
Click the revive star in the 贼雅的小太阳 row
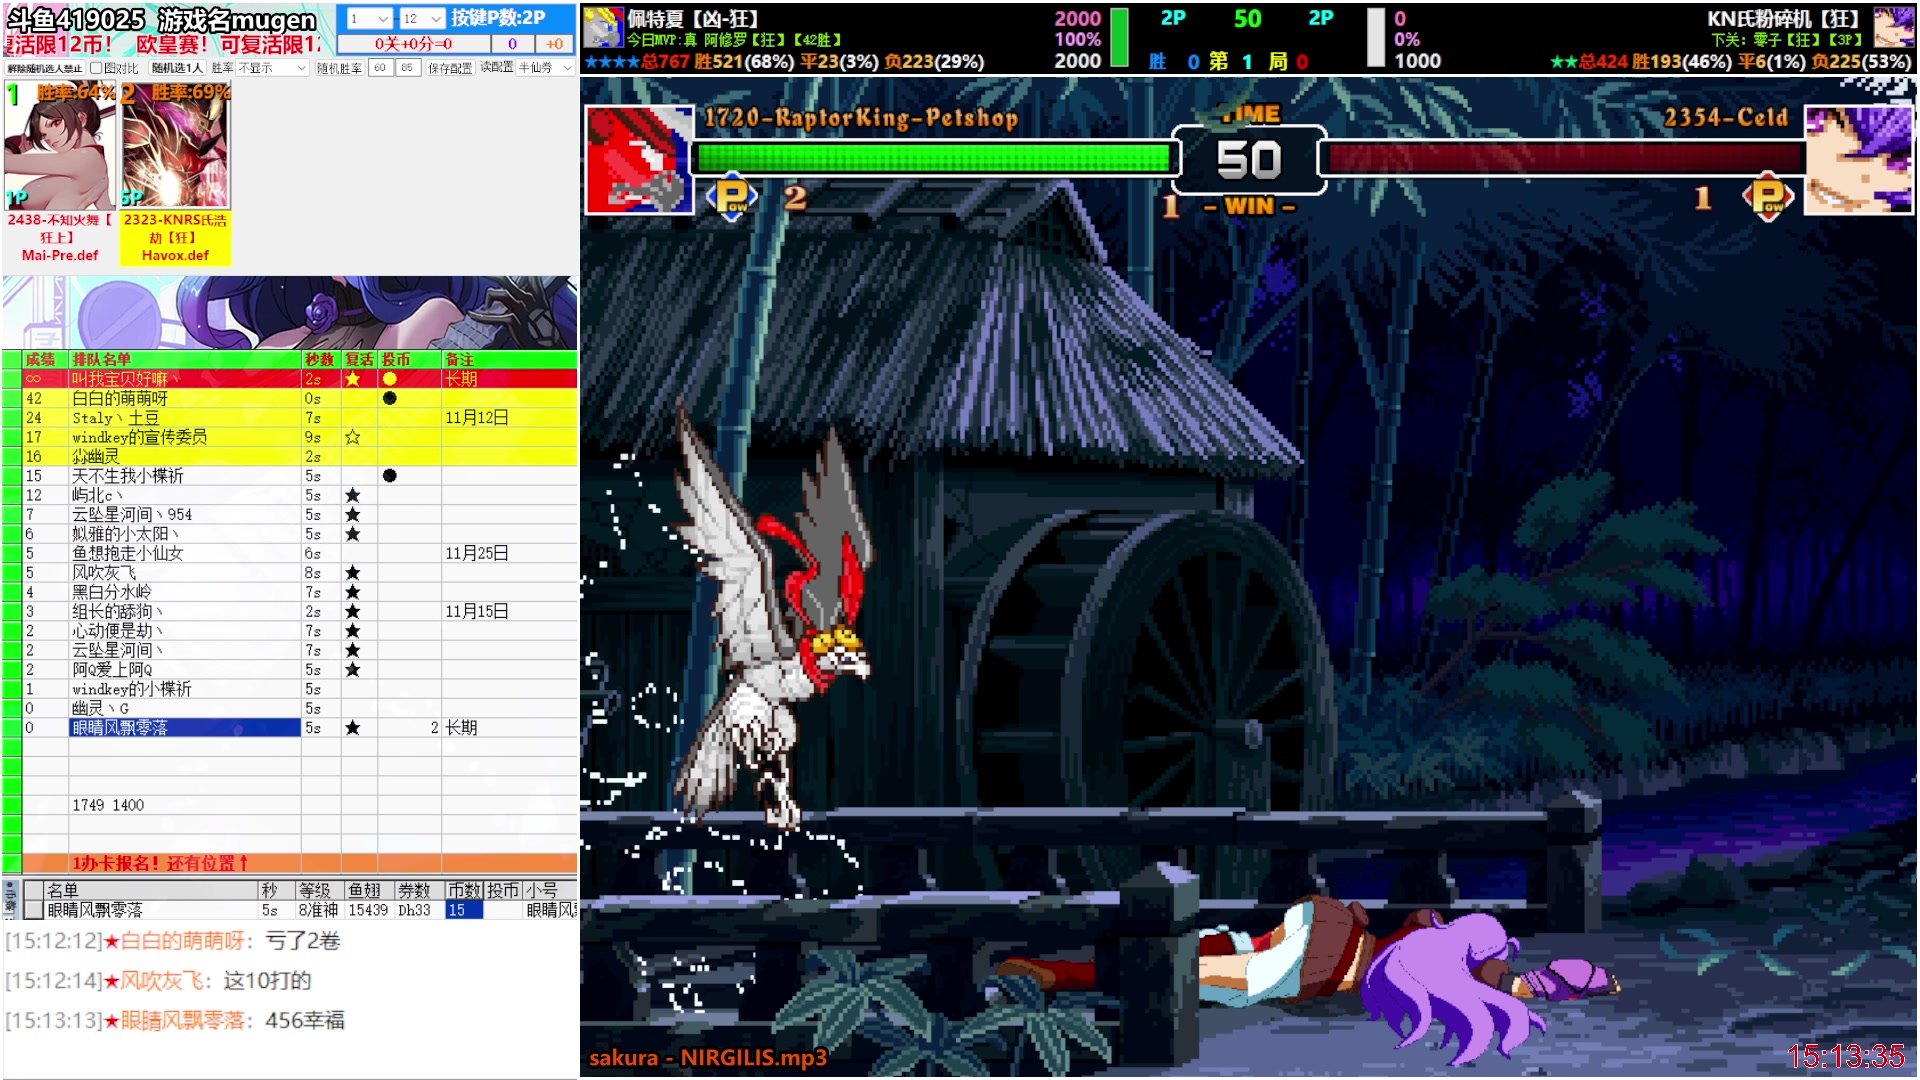point(353,534)
